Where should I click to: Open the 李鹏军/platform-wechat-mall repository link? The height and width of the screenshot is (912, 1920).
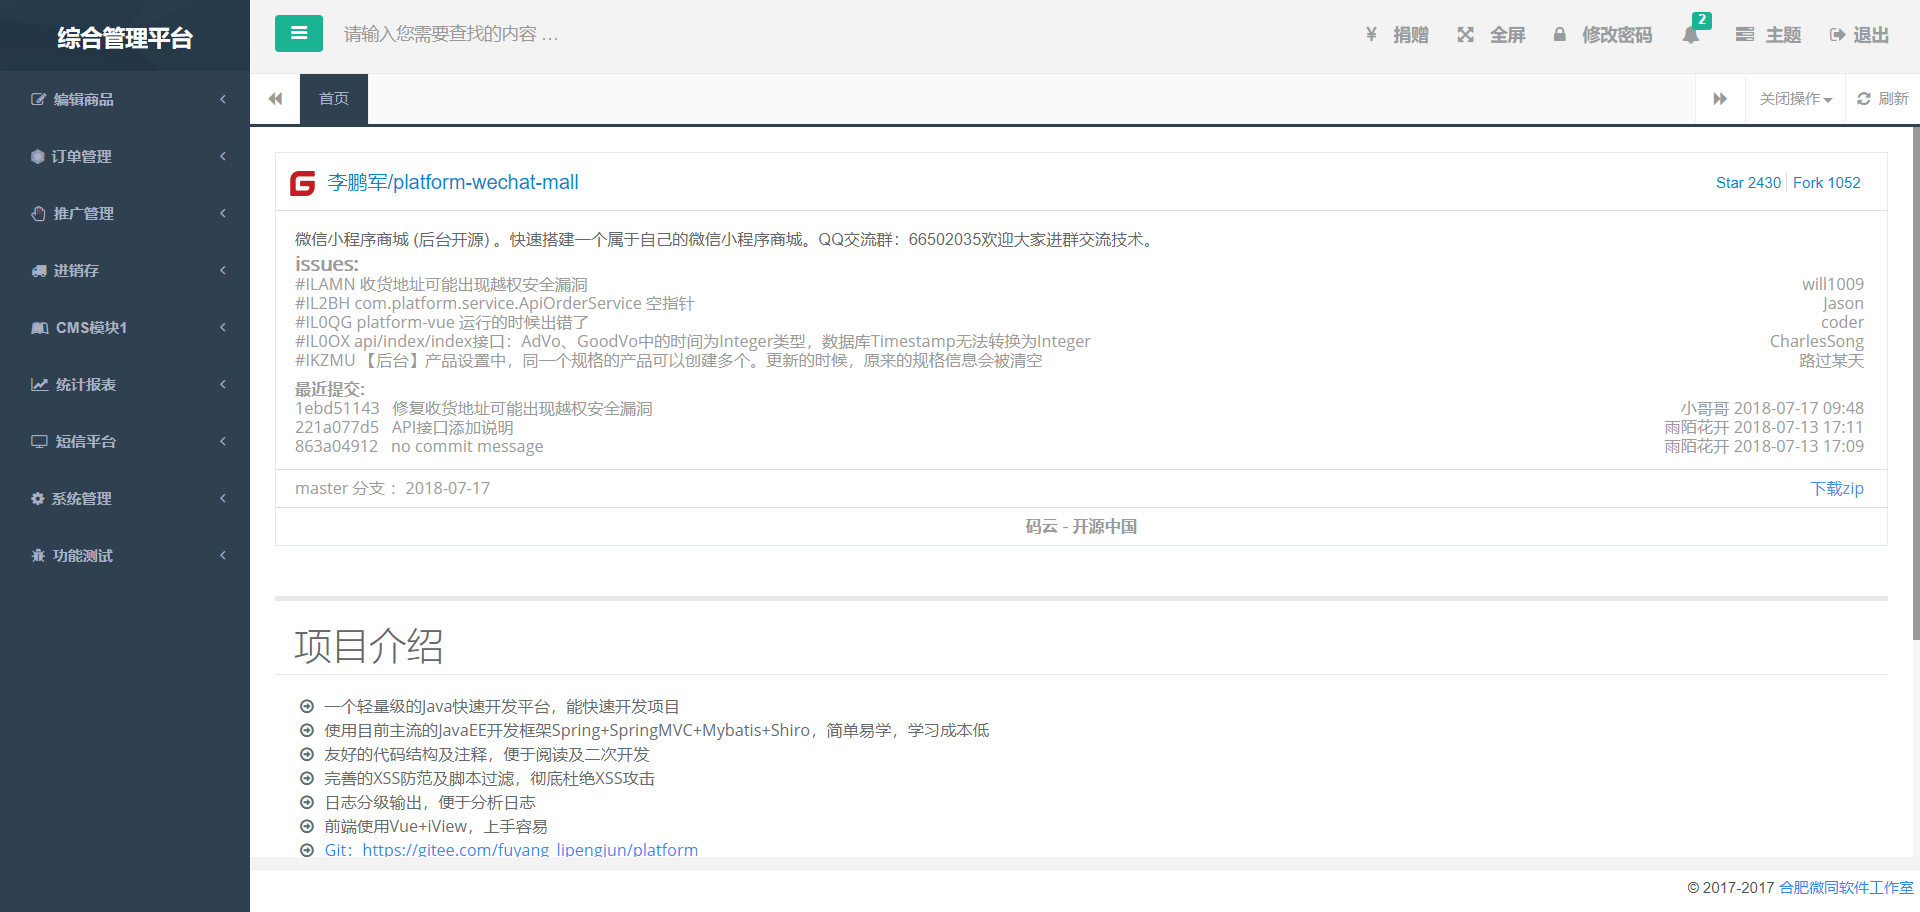point(453,182)
